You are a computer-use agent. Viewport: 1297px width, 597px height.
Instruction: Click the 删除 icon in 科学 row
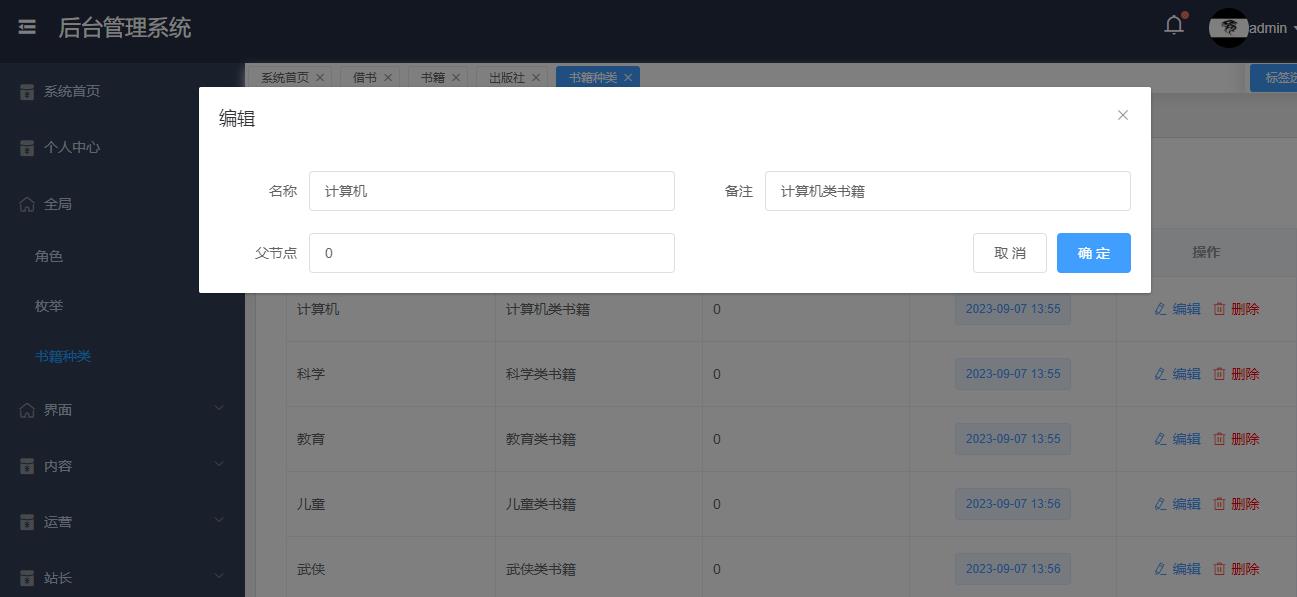coord(1219,374)
